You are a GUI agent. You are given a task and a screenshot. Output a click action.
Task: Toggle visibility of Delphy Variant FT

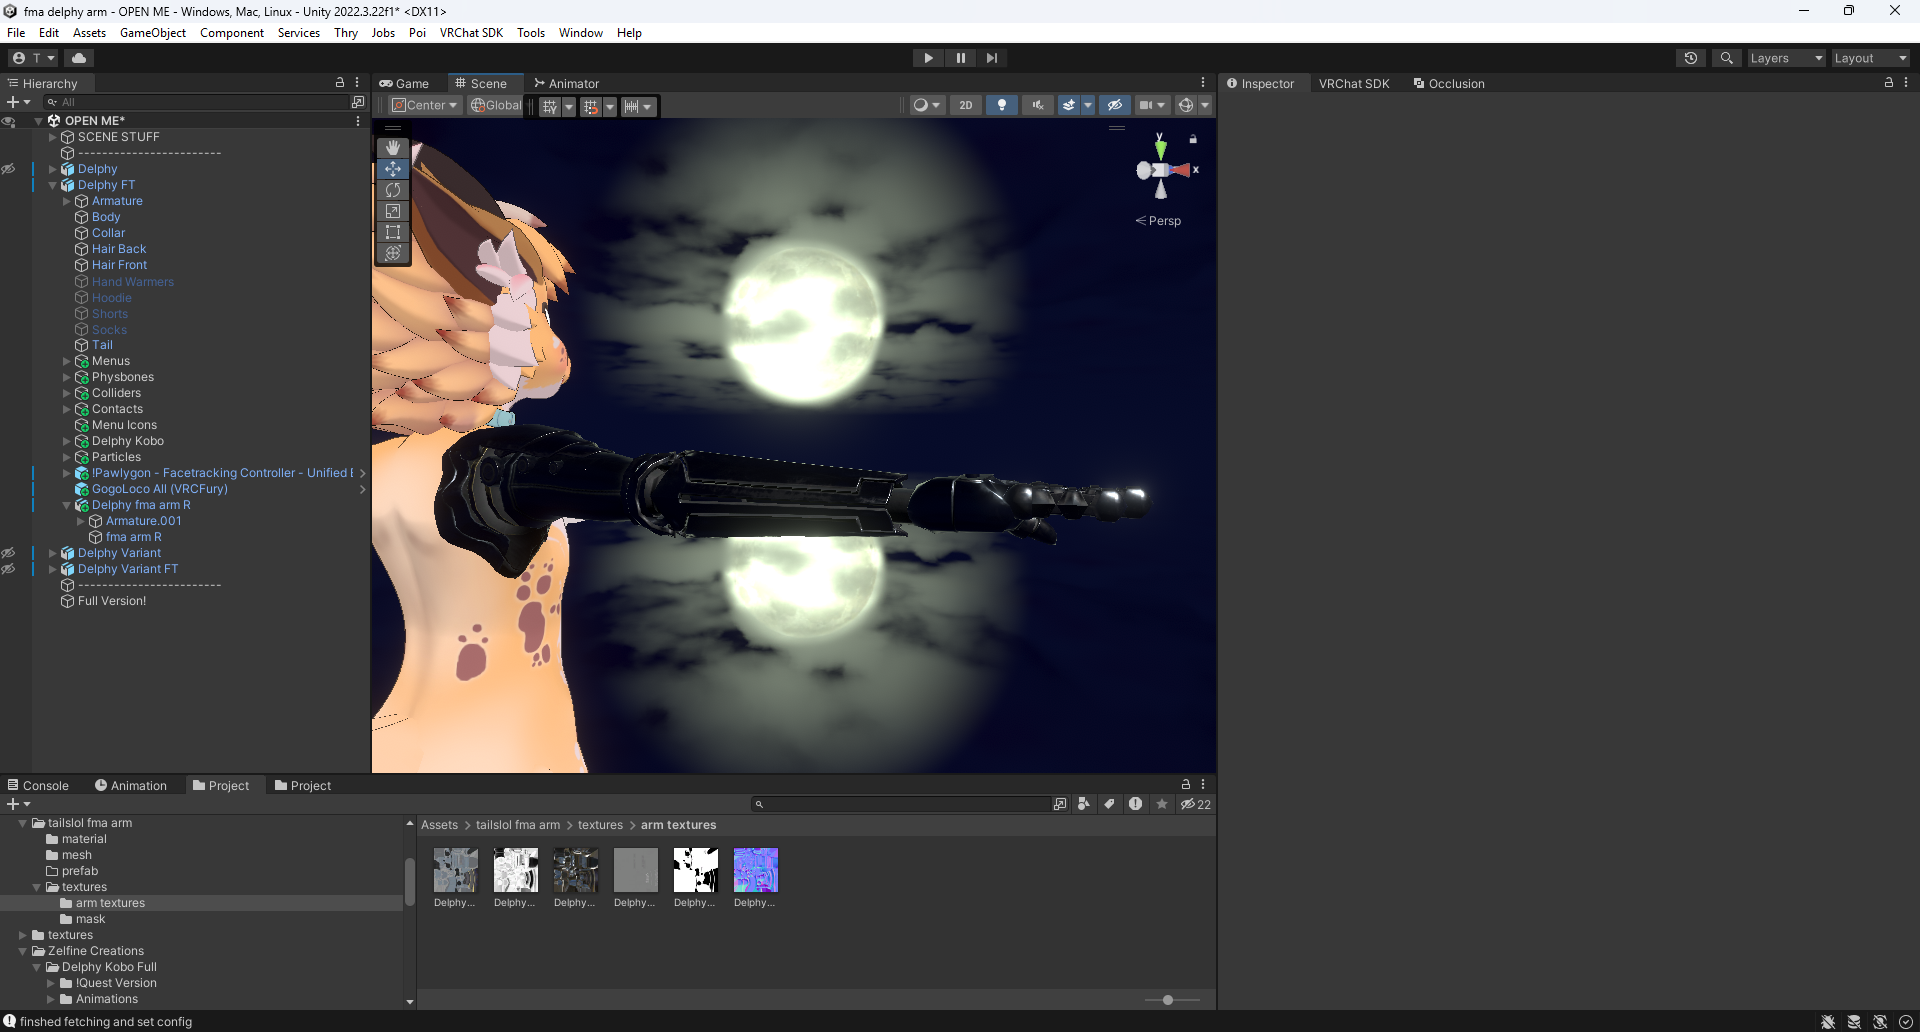tap(8, 569)
